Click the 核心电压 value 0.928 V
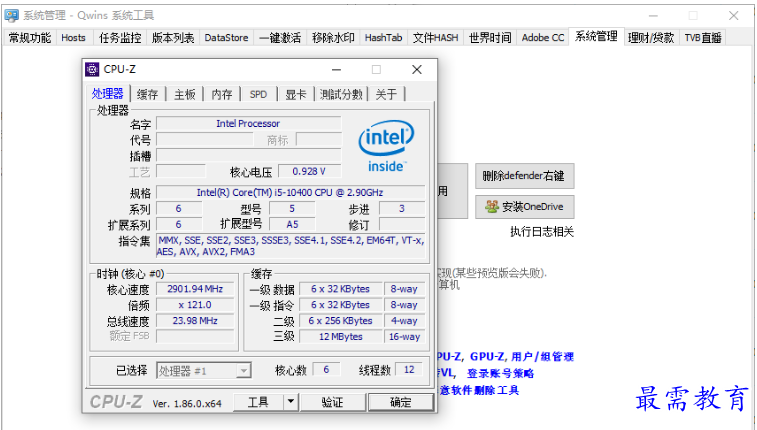Image resolution: width=757 pixels, height=430 pixels. pyautogui.click(x=309, y=171)
